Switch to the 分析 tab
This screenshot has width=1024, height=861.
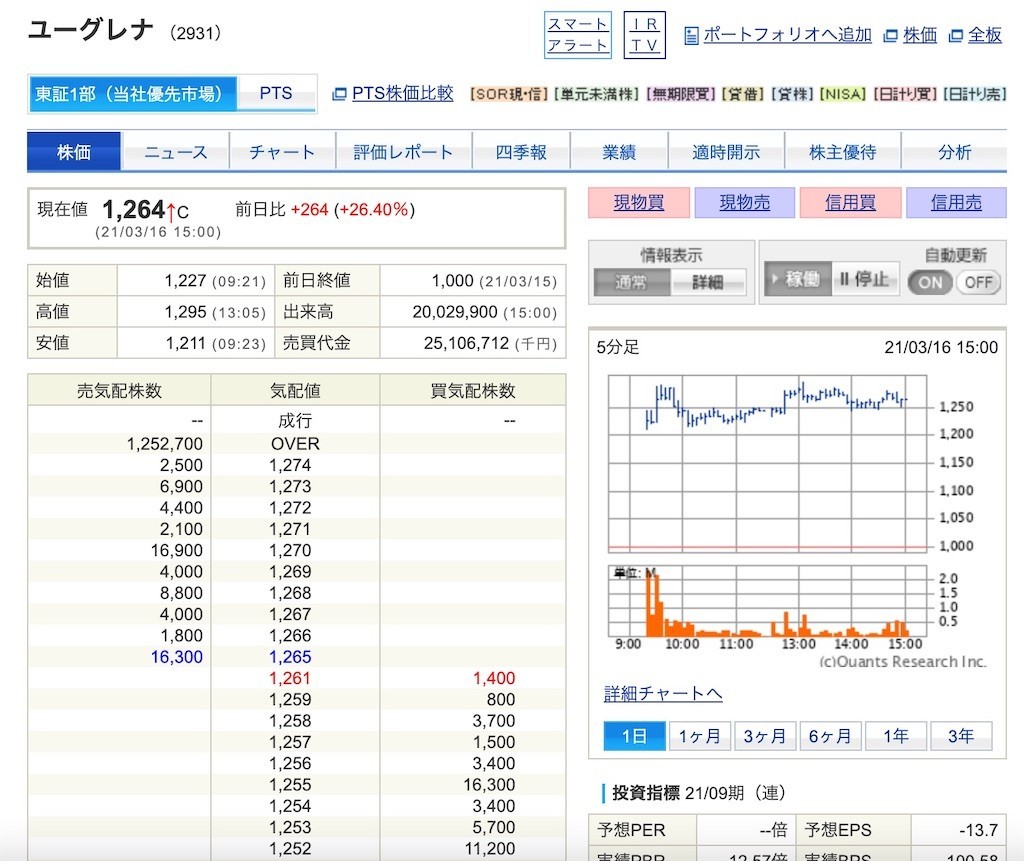(x=954, y=152)
